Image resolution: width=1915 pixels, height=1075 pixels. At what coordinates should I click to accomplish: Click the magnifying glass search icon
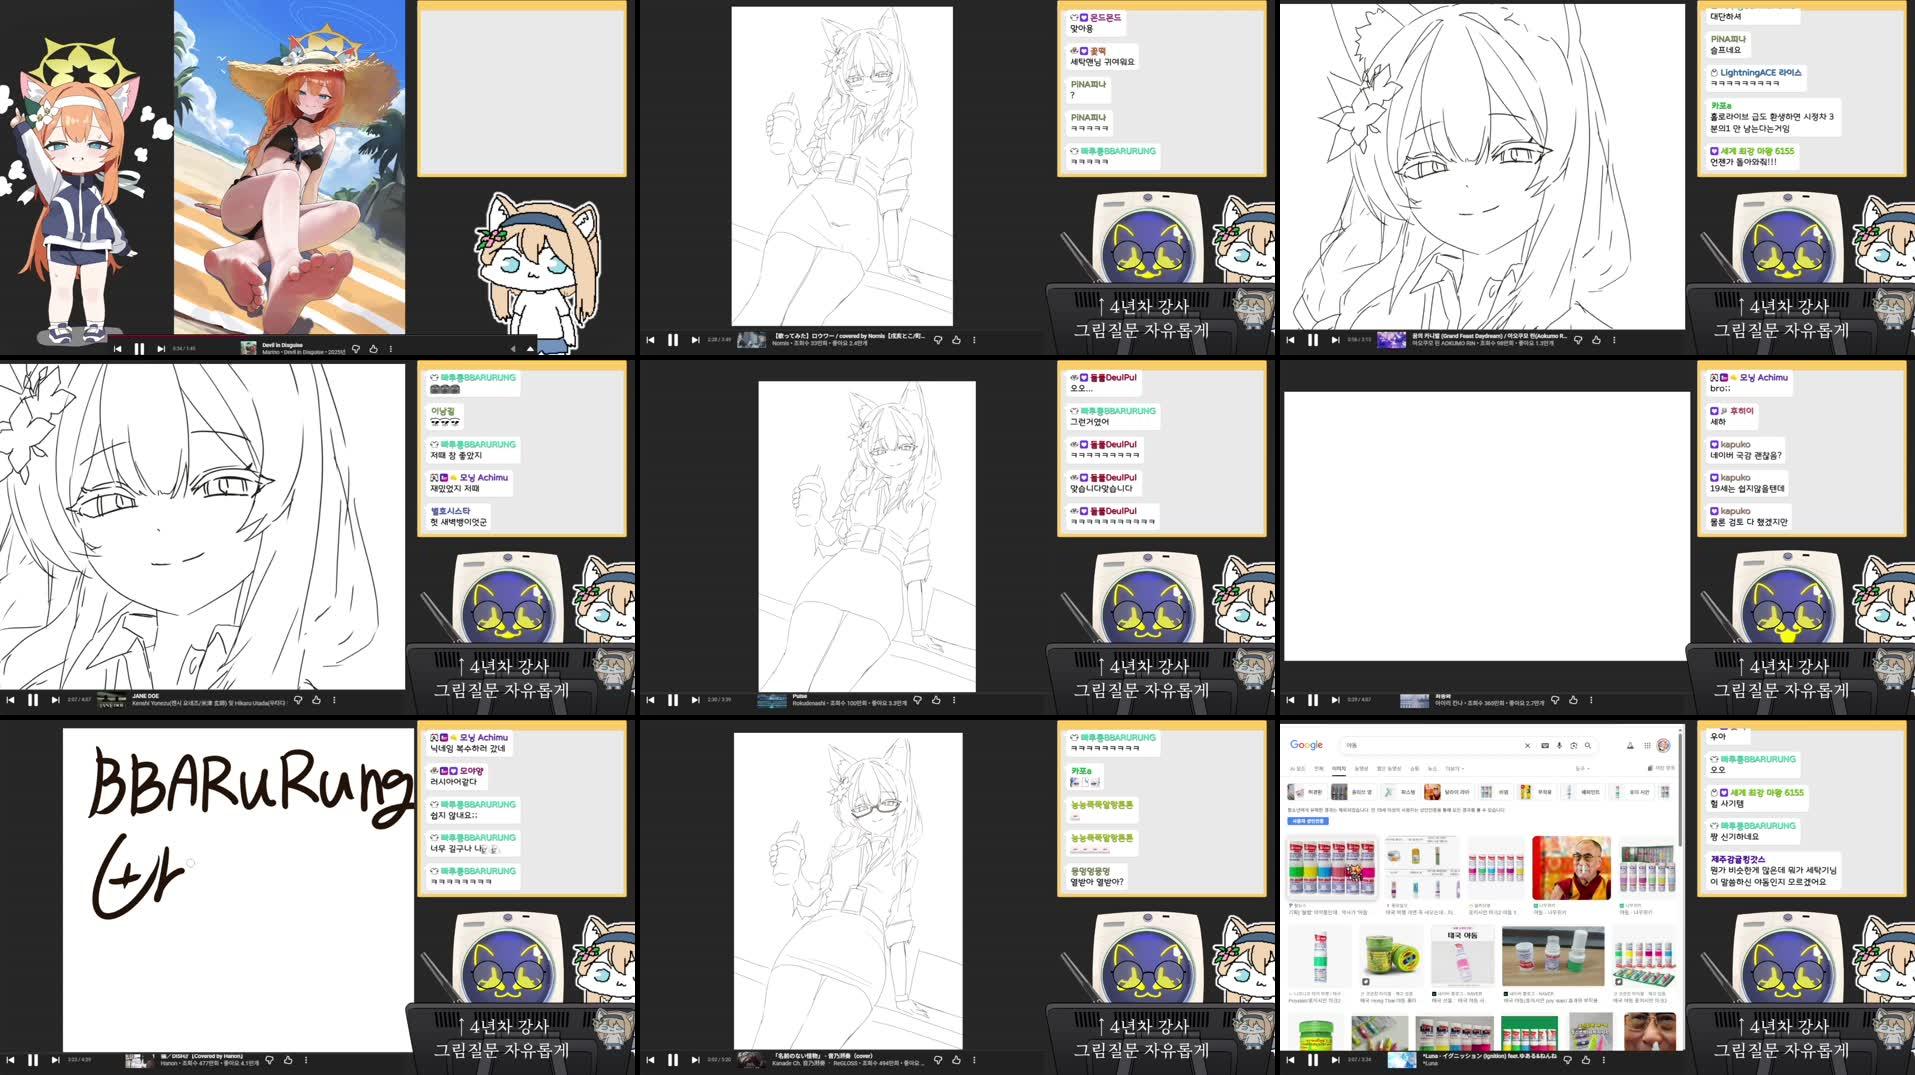point(1588,746)
